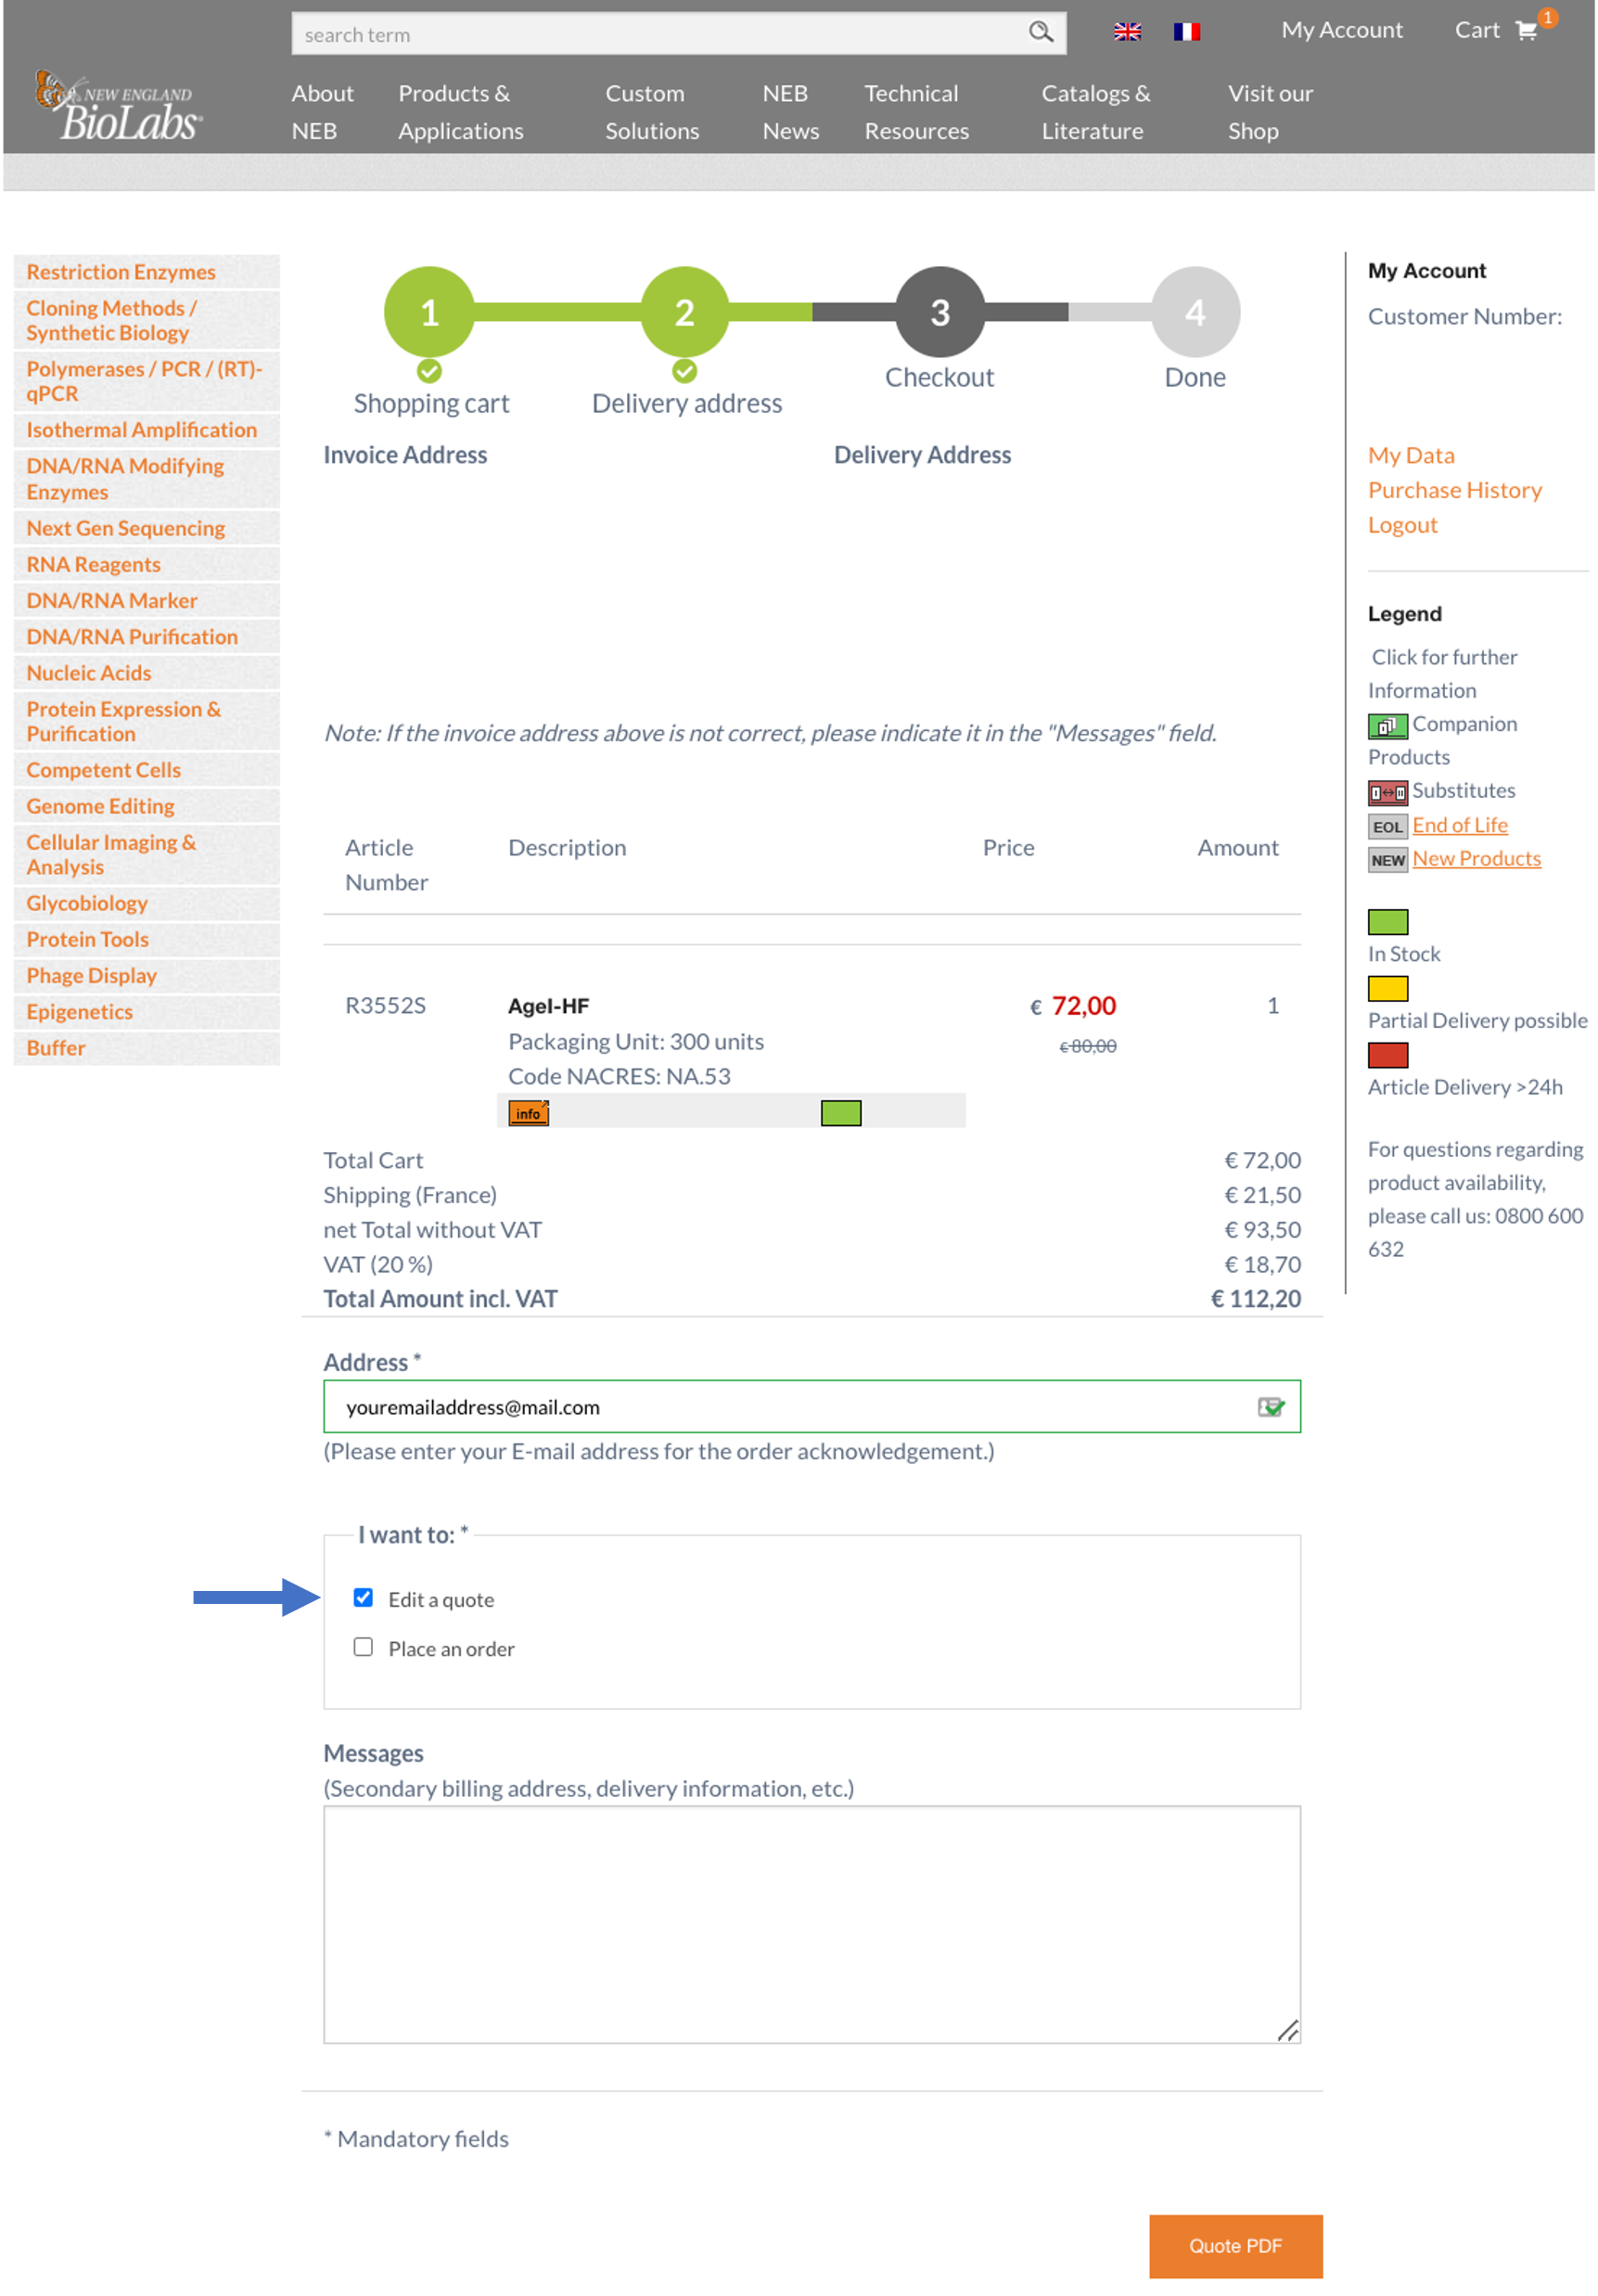Image resolution: width=1598 pixels, height=2296 pixels.
Task: Click the yellow Partial Delivery legend swatch
Action: [1387, 988]
